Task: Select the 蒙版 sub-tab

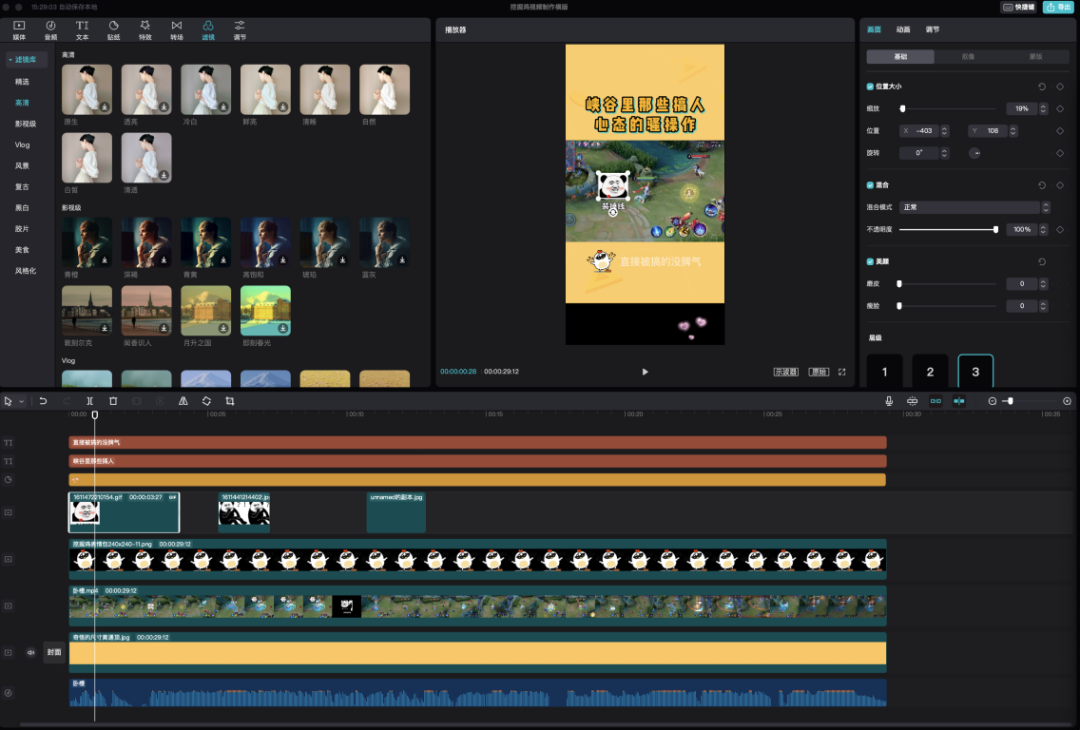Action: (x=1035, y=56)
